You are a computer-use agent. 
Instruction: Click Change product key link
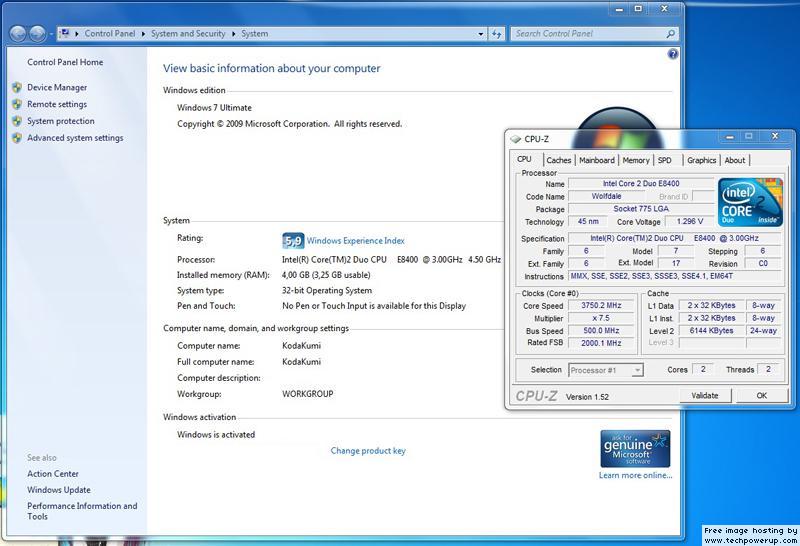368,451
